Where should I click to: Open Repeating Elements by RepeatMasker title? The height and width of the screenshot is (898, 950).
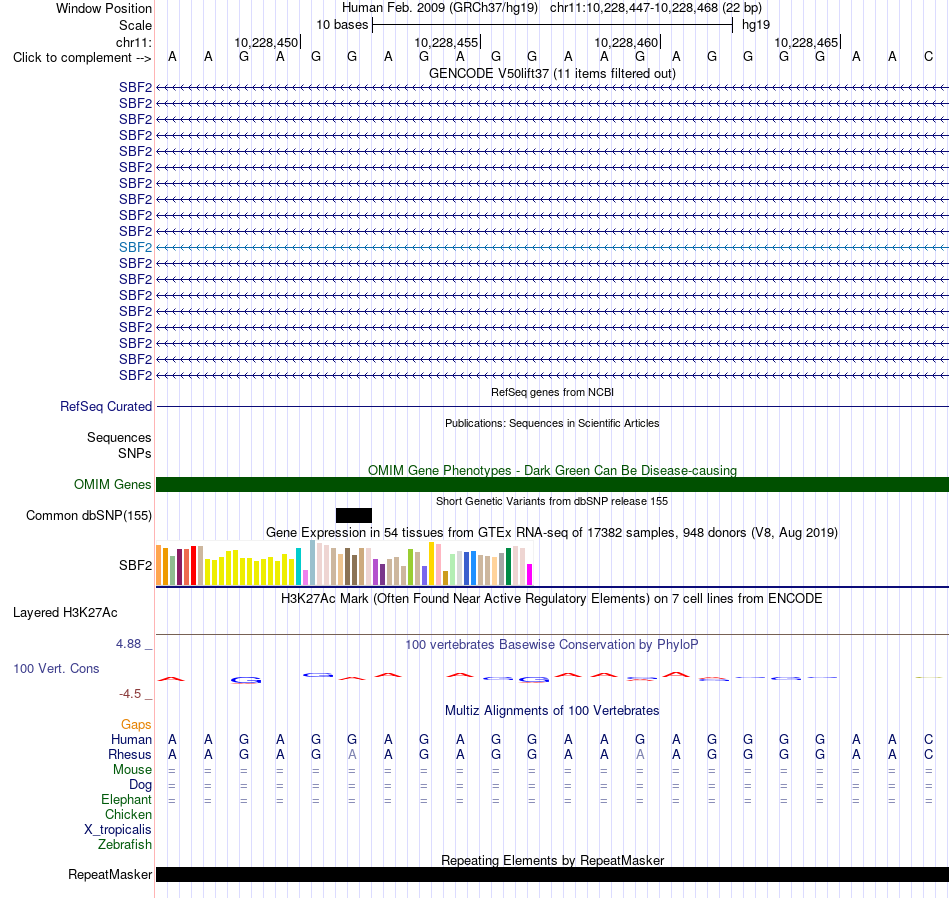[552, 860]
